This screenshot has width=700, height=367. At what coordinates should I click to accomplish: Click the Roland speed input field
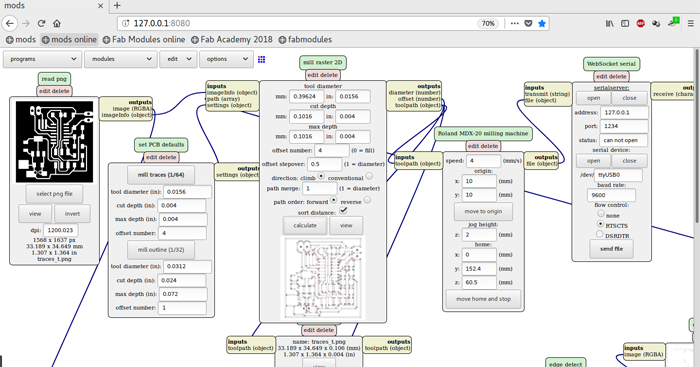pos(483,160)
